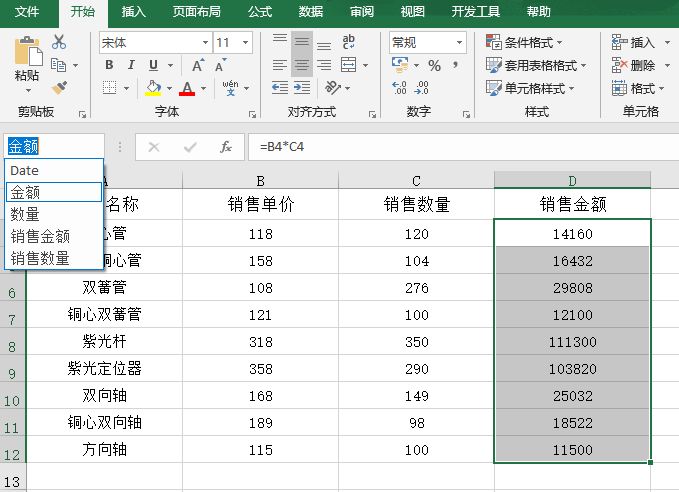This screenshot has height=492, width=679.
Task: Select Date in name box list
Action: coord(25,170)
